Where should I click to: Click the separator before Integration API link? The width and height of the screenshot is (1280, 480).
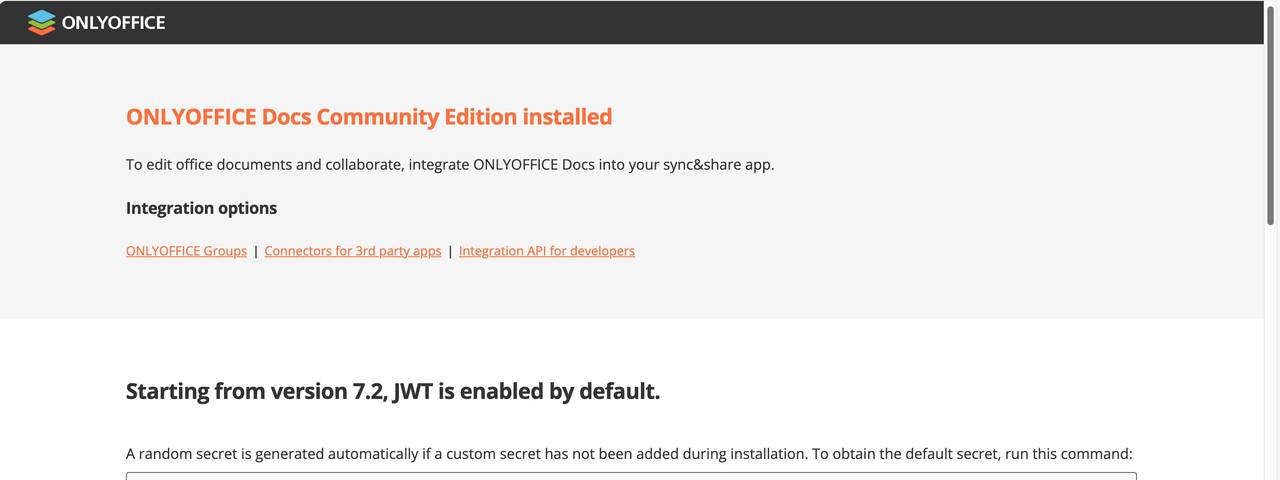pos(450,251)
